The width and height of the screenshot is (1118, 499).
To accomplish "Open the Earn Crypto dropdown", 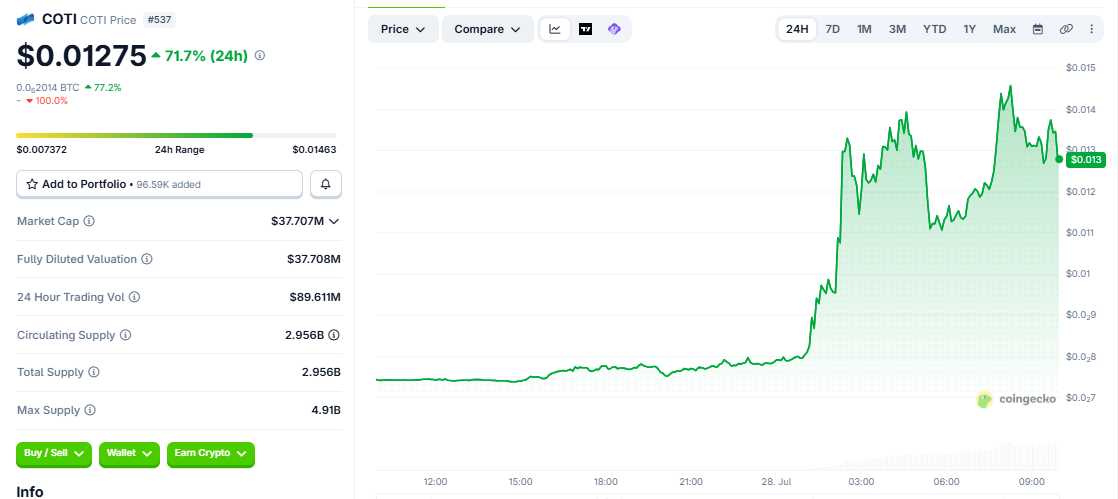I will 210,453.
